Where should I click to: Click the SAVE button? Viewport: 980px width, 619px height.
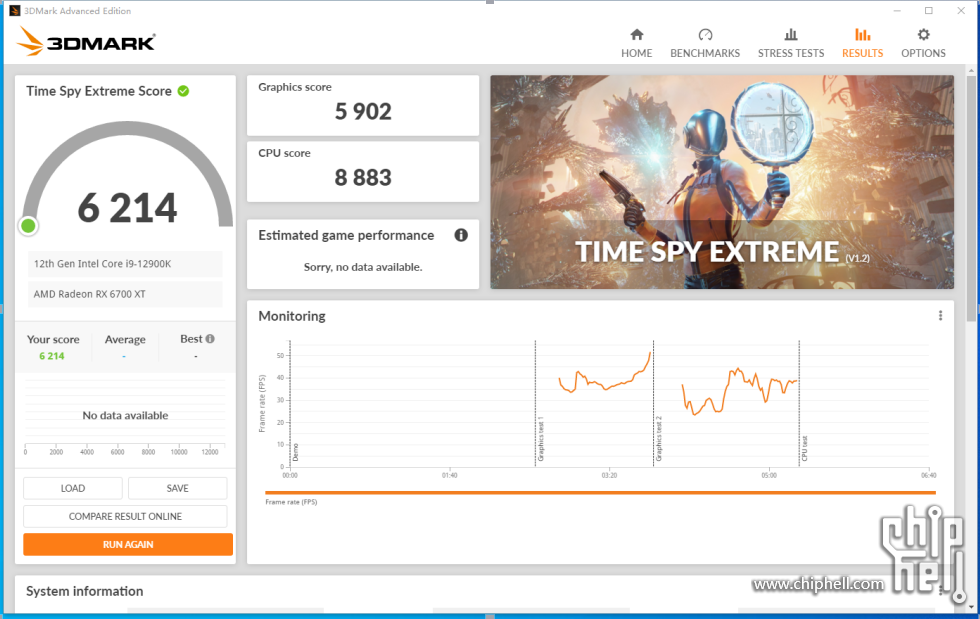pos(178,488)
